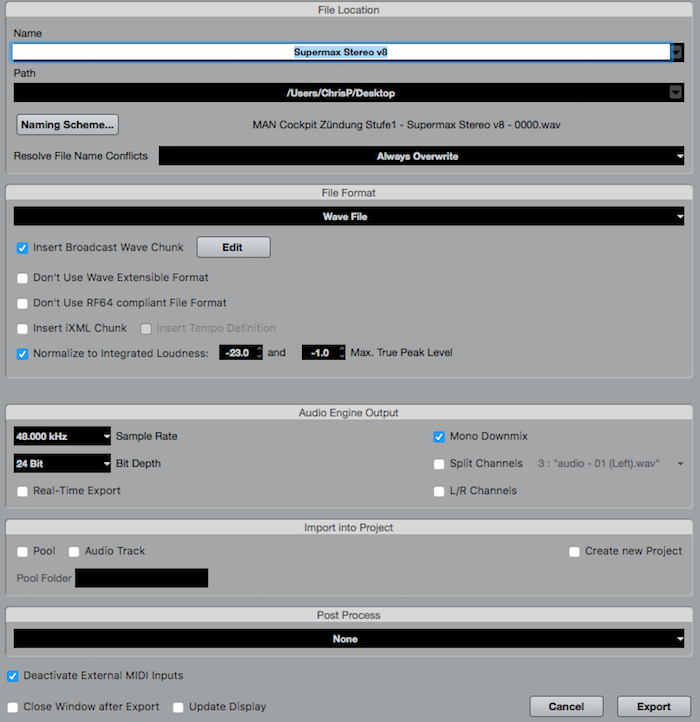
Task: Enable Real-Time Export checkbox
Action: coord(22,491)
